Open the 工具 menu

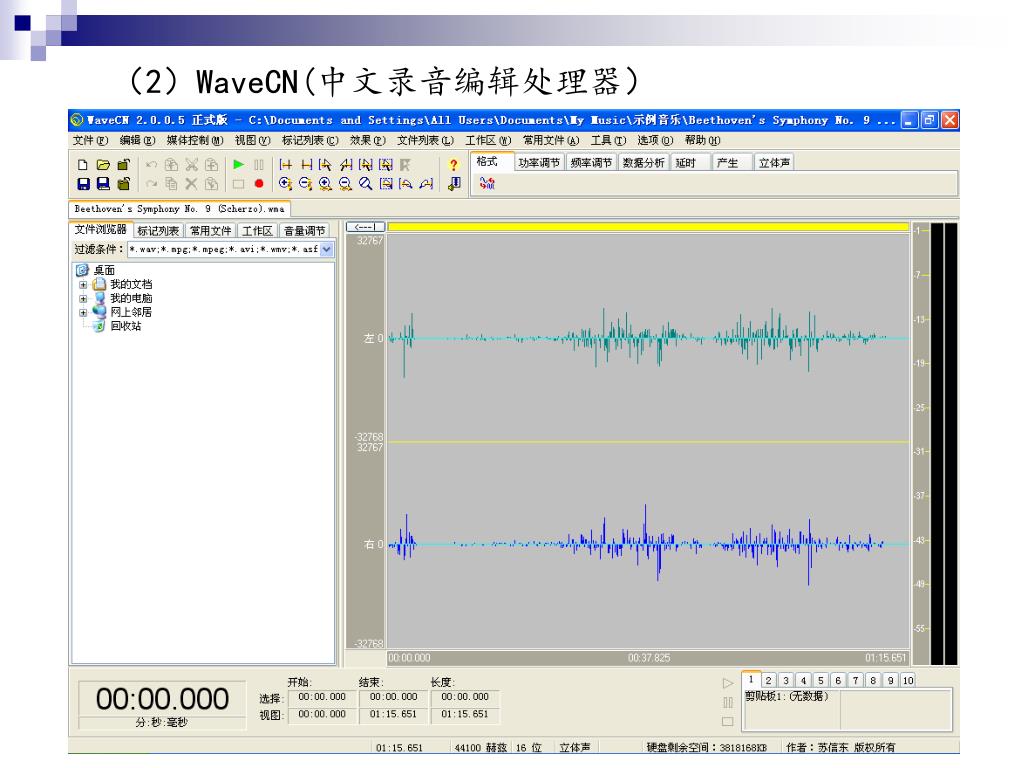(x=608, y=140)
